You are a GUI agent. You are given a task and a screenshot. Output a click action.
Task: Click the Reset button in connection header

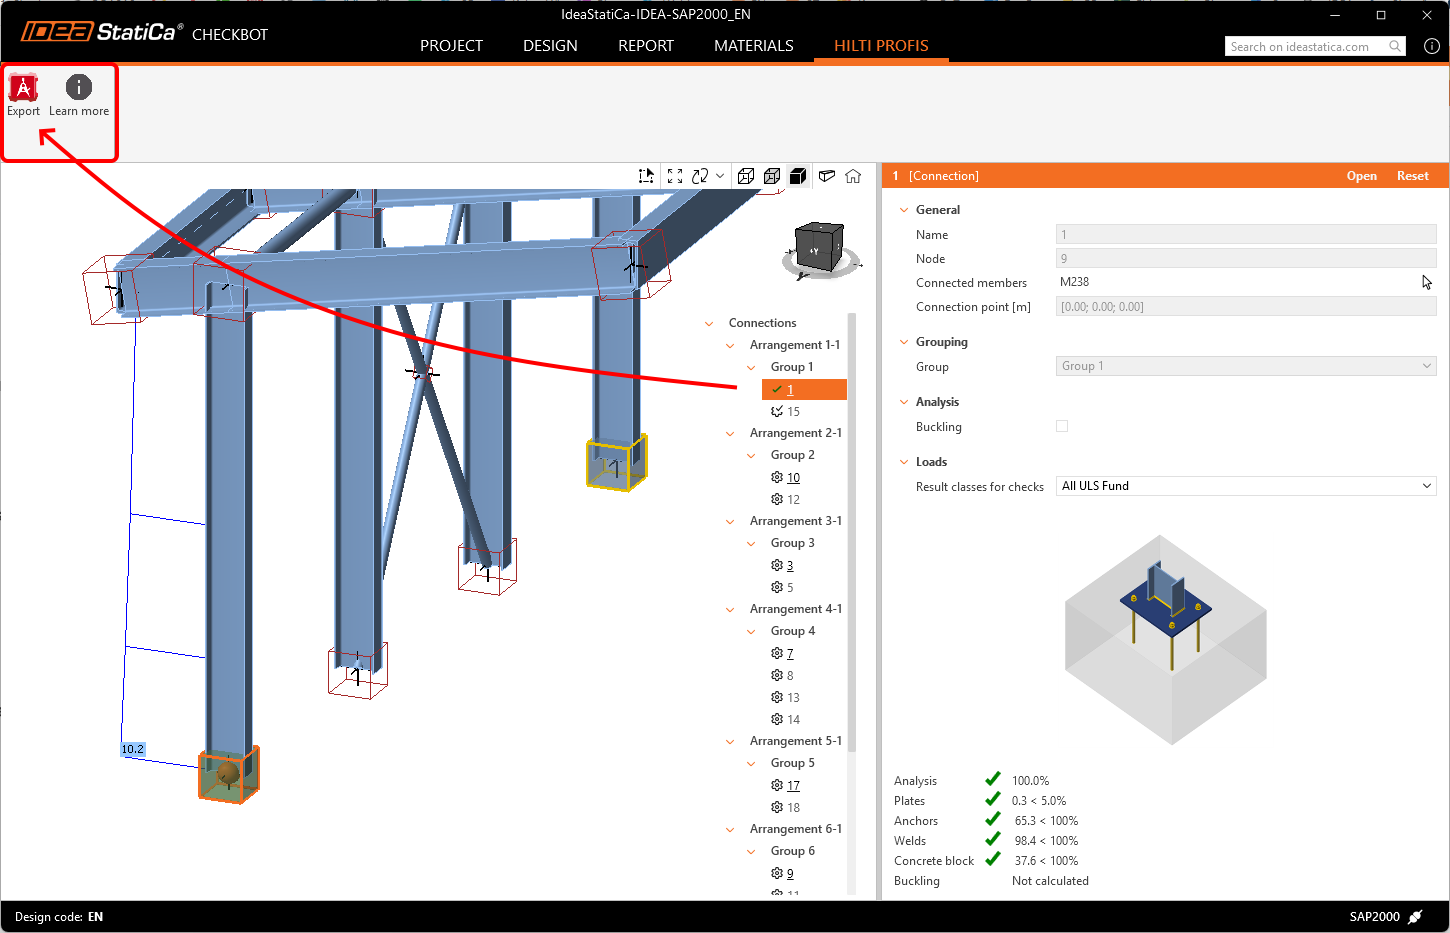1412,176
